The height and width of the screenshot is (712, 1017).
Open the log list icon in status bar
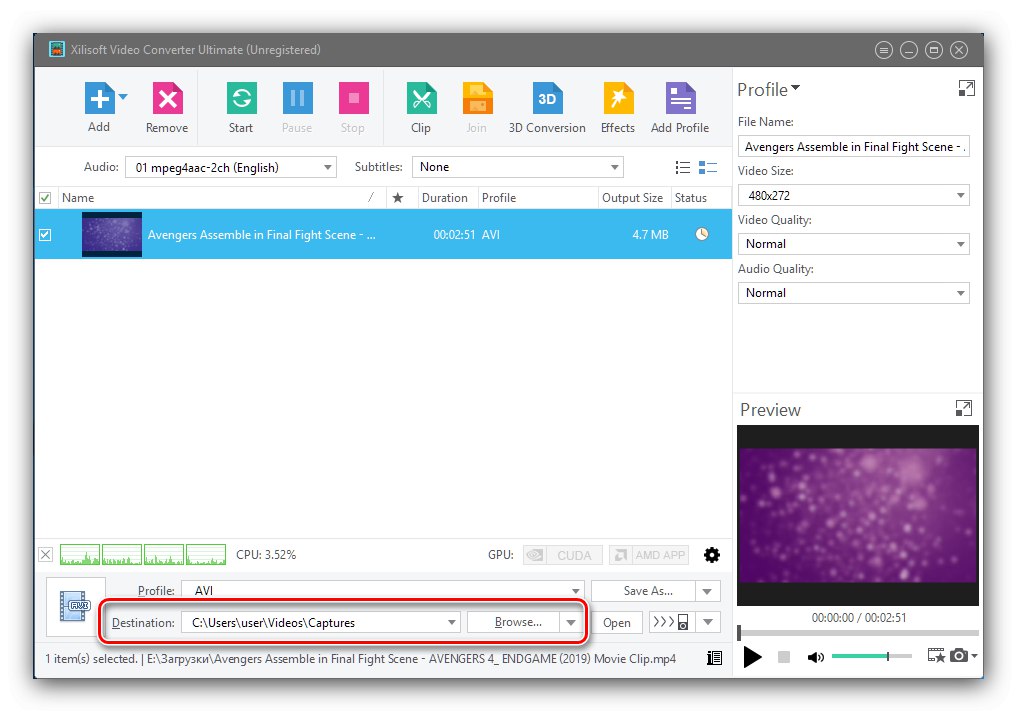click(x=714, y=658)
